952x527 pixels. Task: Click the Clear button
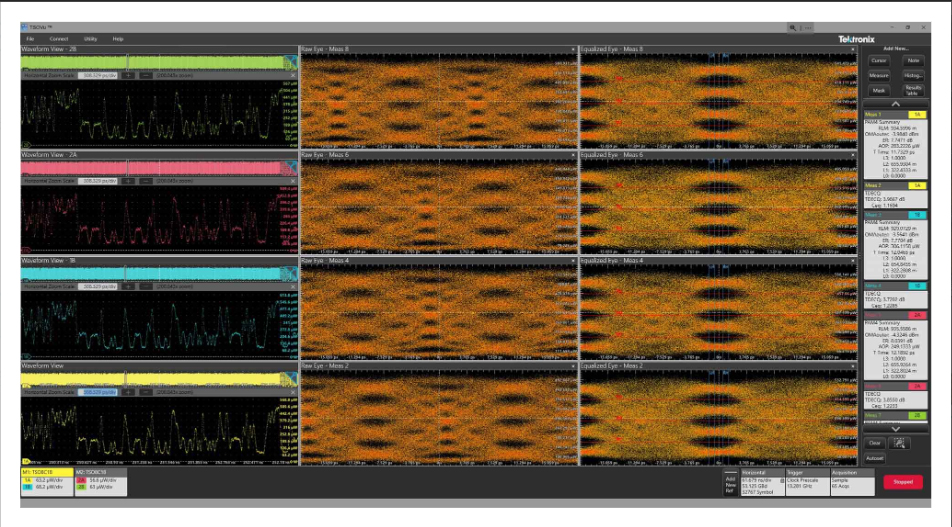[874, 443]
